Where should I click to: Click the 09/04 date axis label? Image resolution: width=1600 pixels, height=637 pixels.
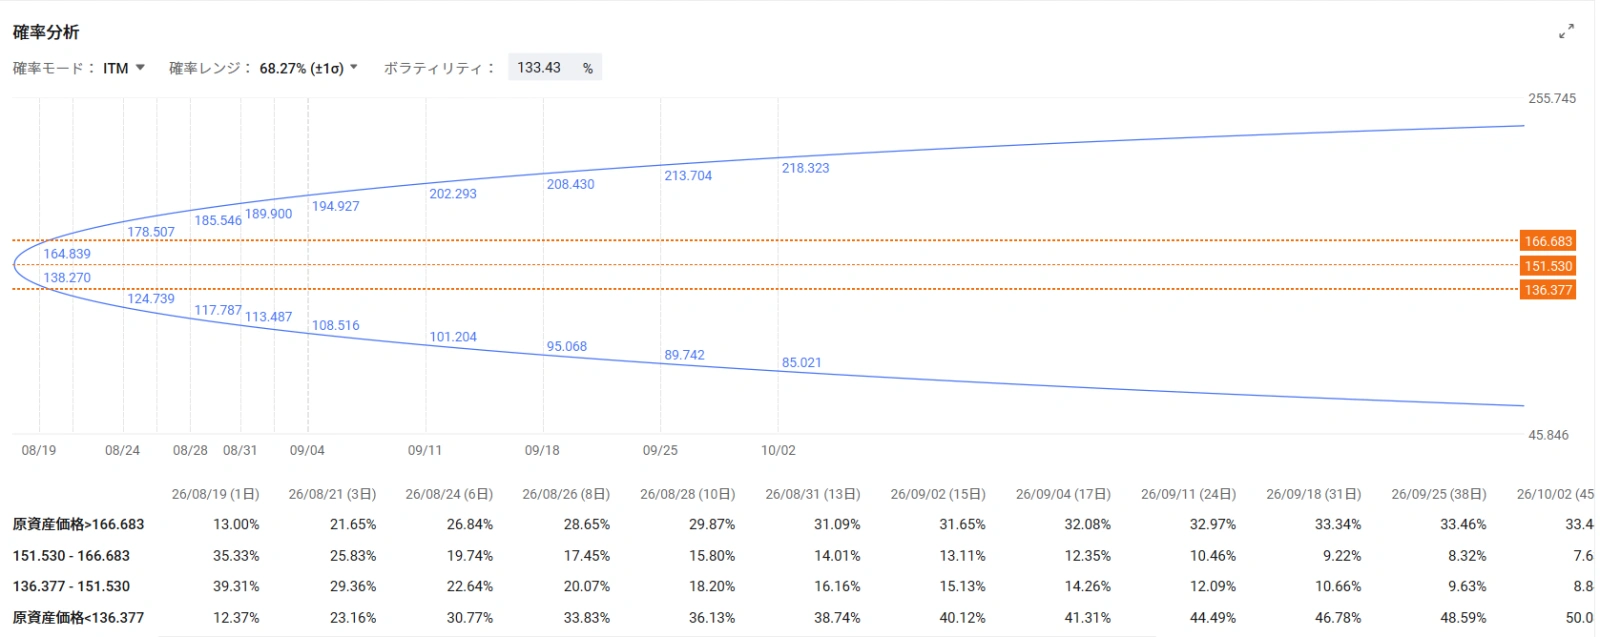(307, 450)
